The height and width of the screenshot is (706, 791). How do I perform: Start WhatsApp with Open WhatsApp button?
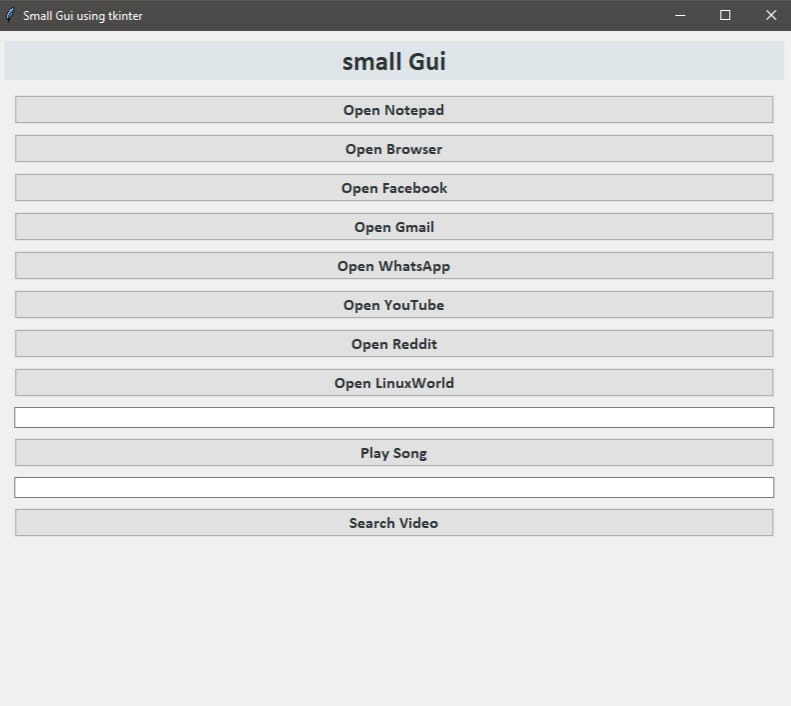click(x=394, y=265)
